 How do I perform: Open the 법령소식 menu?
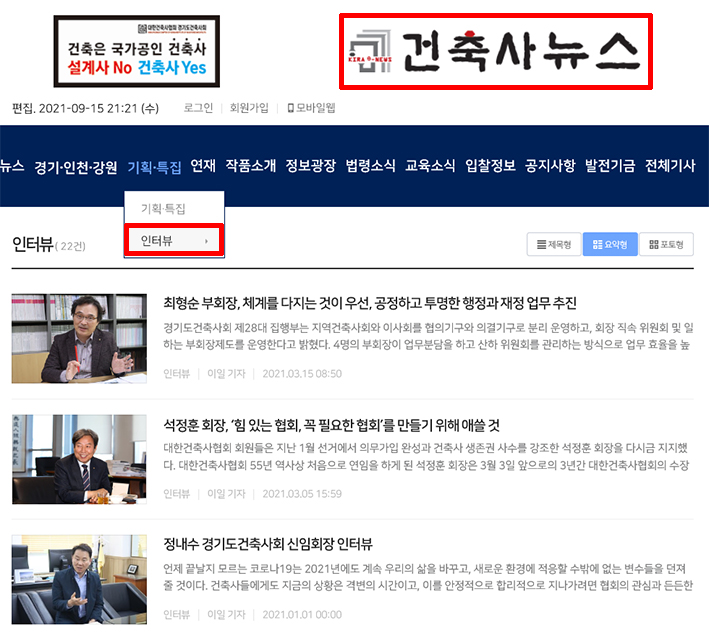coord(370,165)
